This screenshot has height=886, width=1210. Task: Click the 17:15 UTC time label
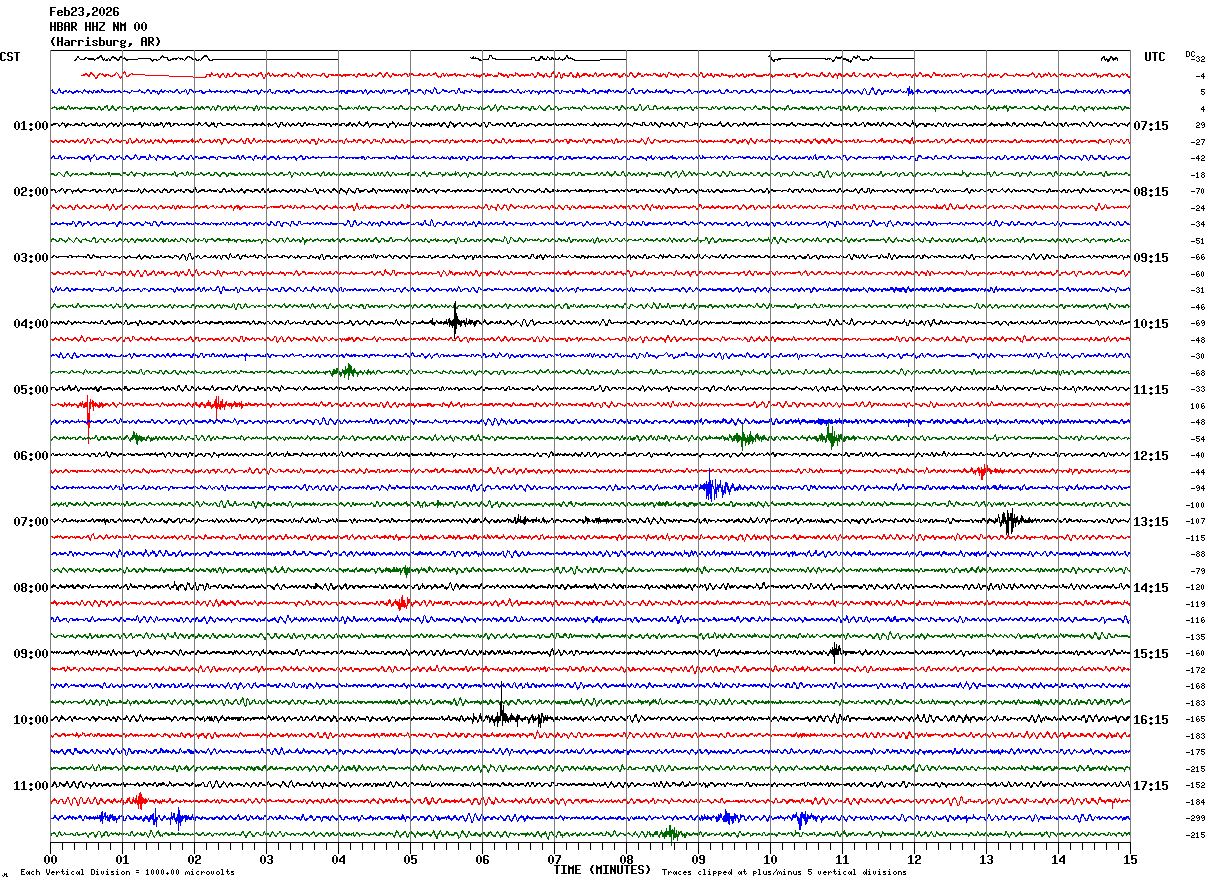(1151, 786)
